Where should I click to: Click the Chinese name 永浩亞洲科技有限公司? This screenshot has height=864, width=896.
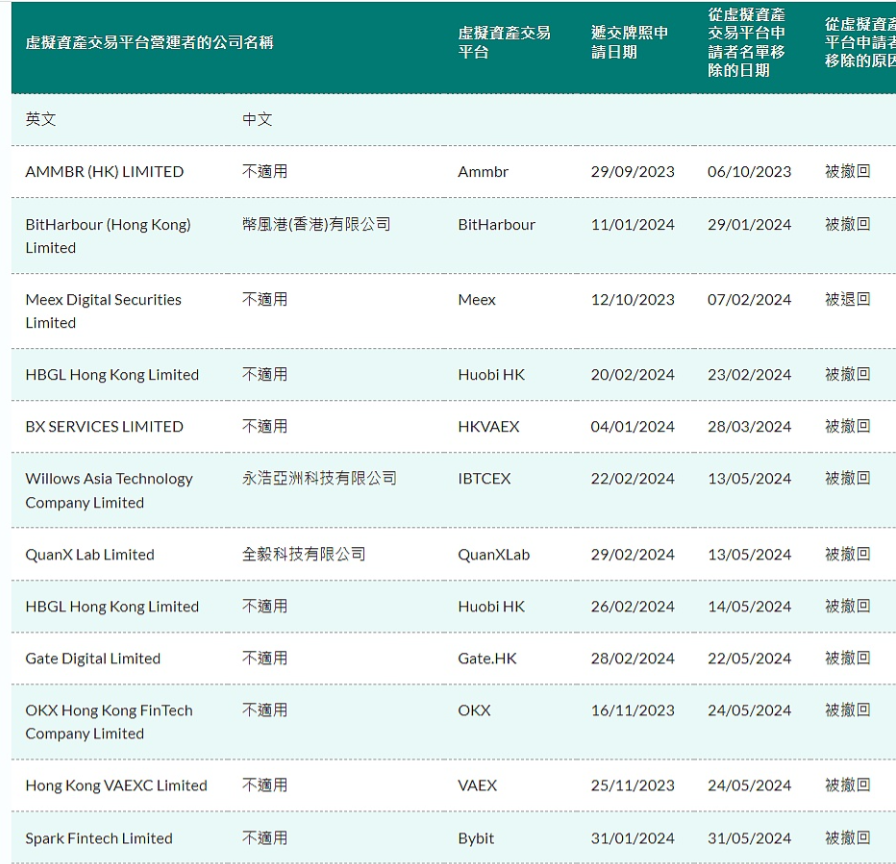(319, 479)
